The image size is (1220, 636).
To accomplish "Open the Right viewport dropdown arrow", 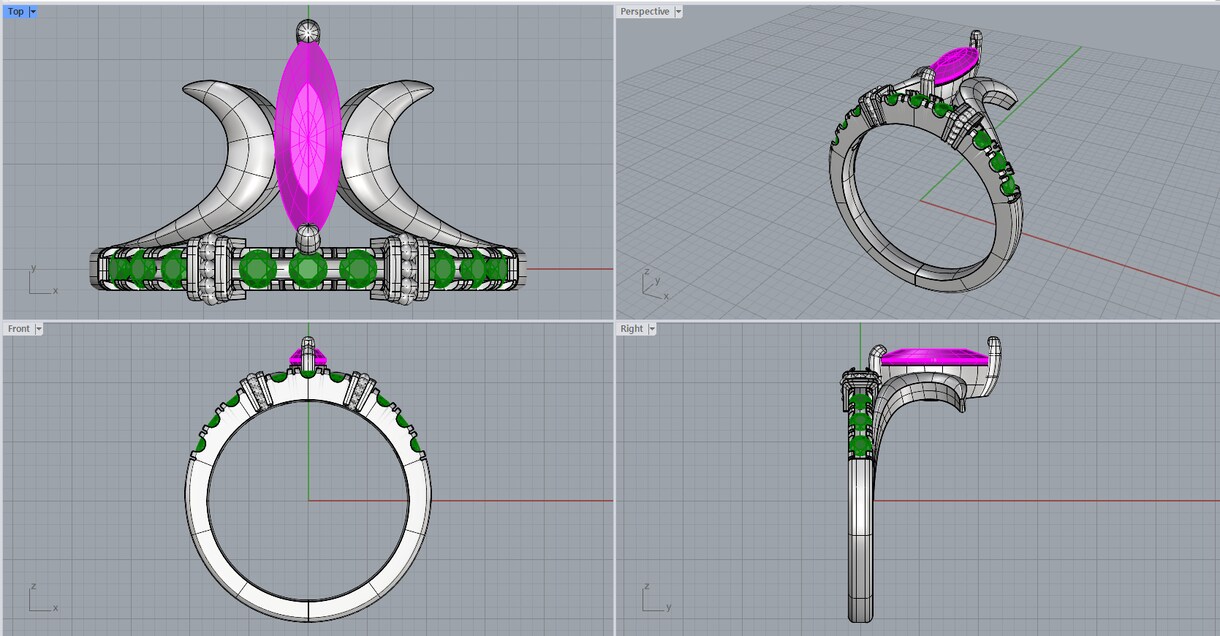I will [x=652, y=329].
